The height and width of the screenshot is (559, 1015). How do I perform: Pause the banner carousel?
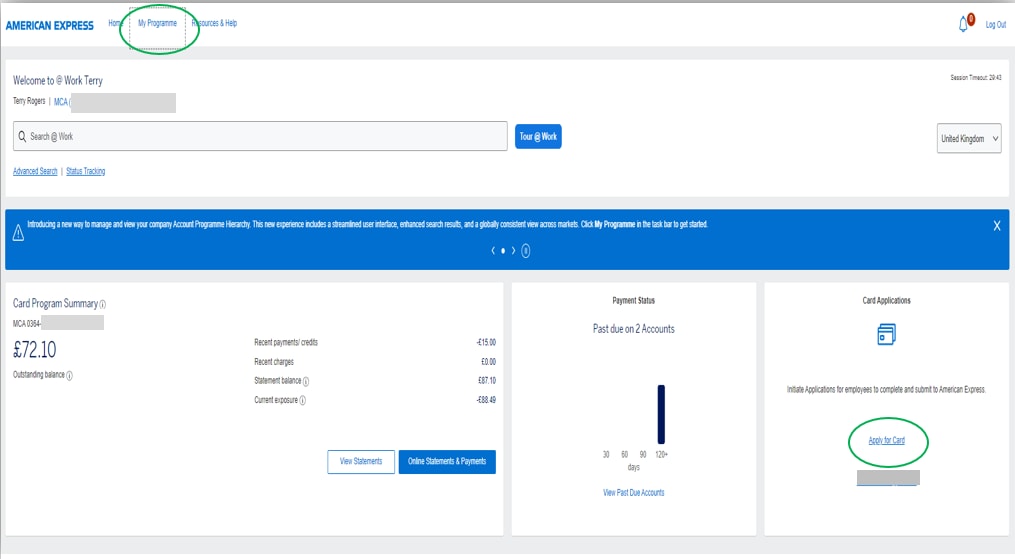coord(526,251)
